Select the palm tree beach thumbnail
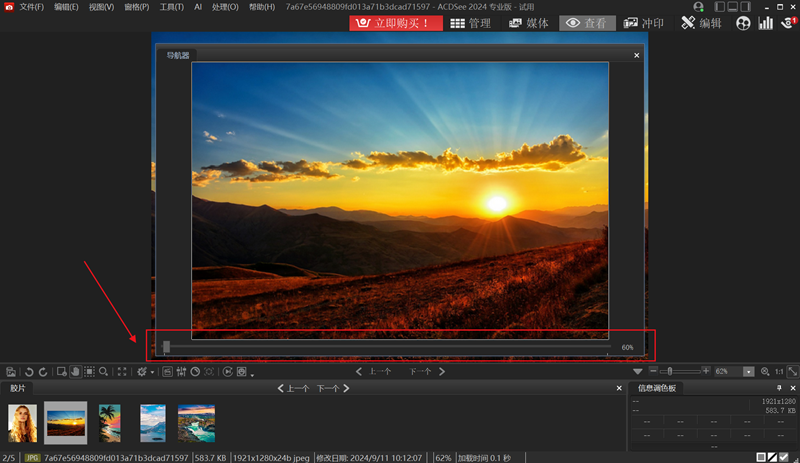This screenshot has width=800, height=463. (x=110, y=423)
